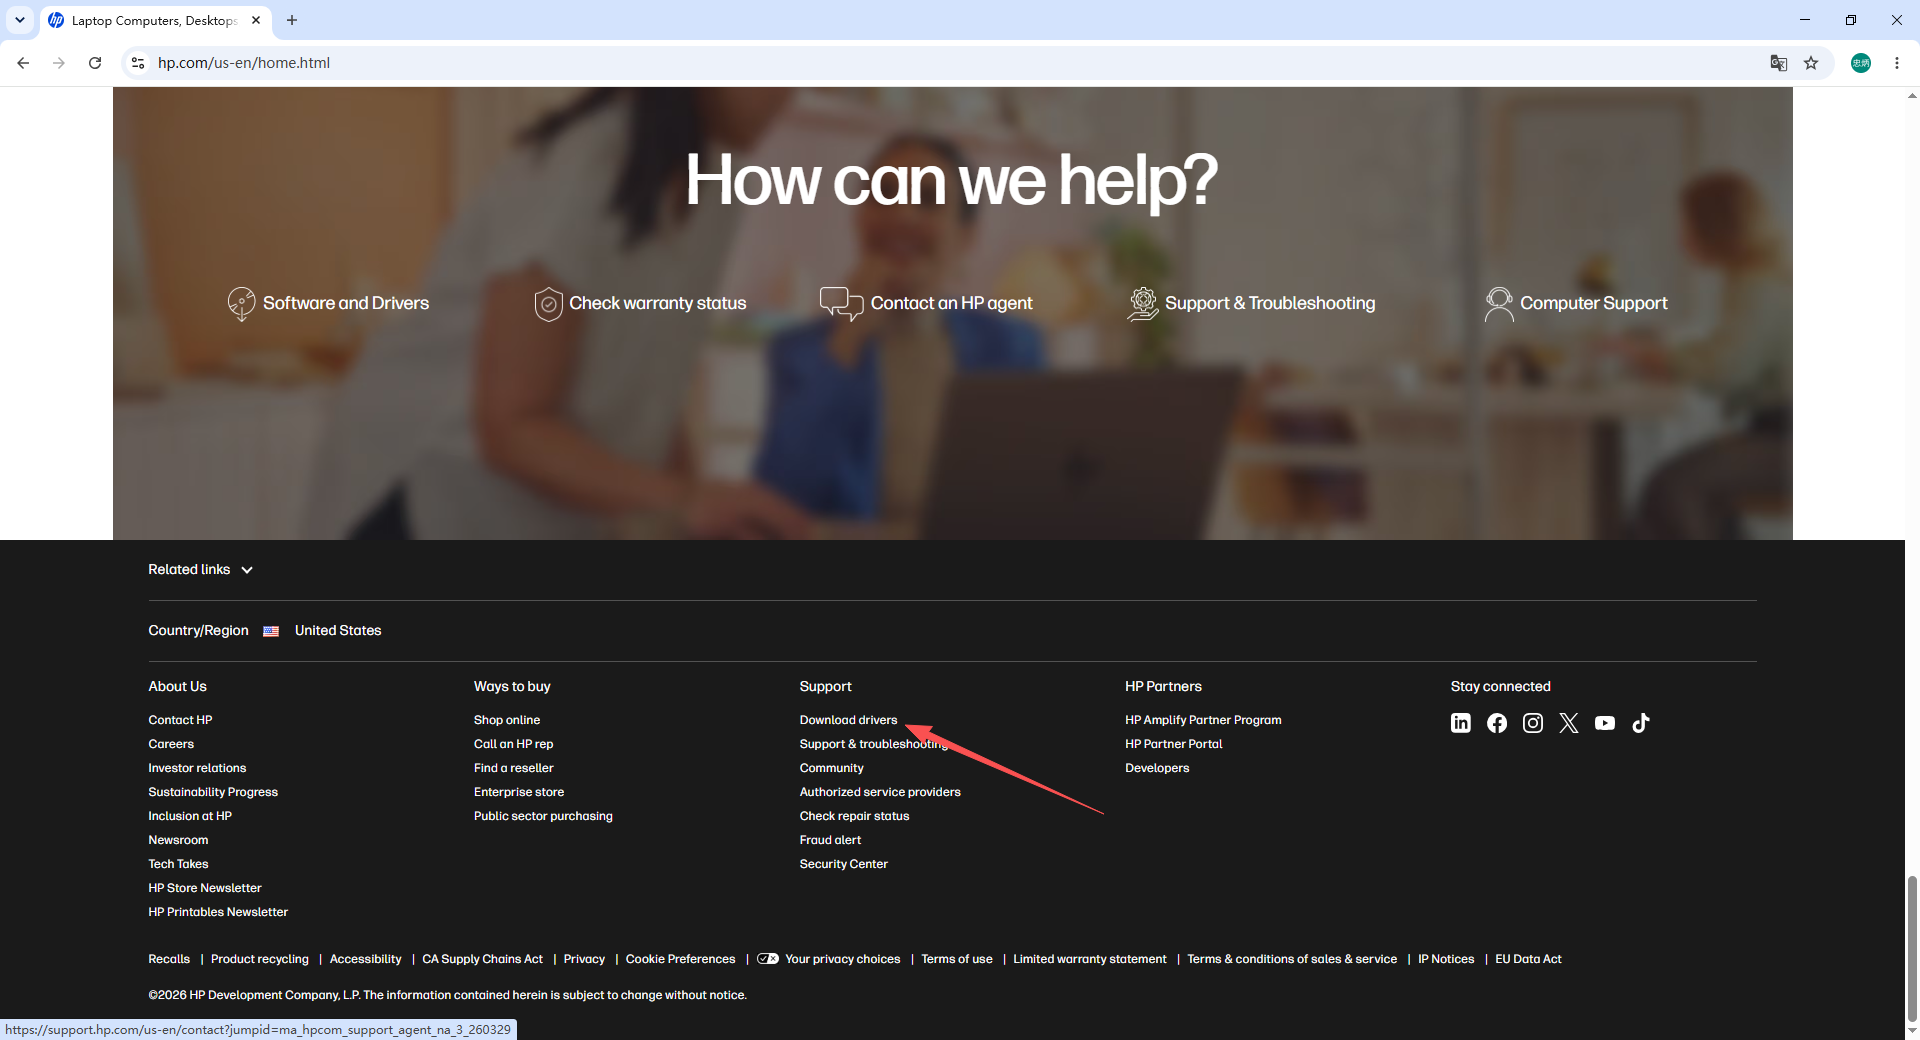Open the LinkedIn social icon
The image size is (1920, 1040).
pos(1460,723)
